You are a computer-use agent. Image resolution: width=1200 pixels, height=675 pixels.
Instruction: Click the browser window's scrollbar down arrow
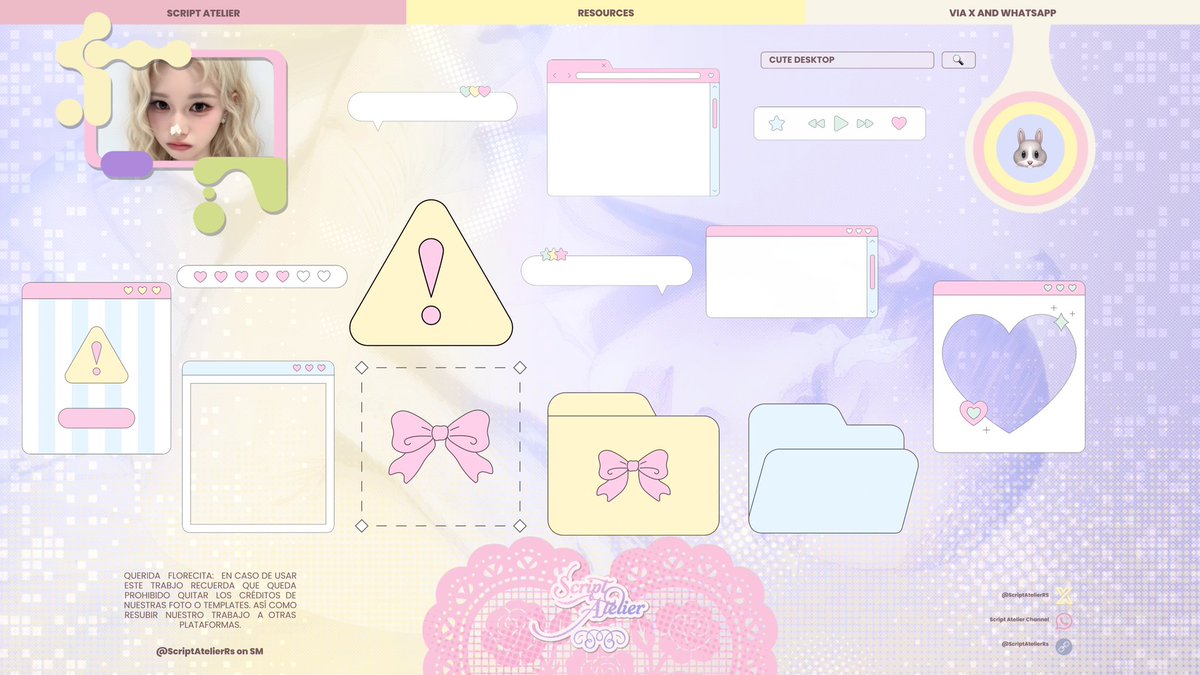[x=715, y=190]
